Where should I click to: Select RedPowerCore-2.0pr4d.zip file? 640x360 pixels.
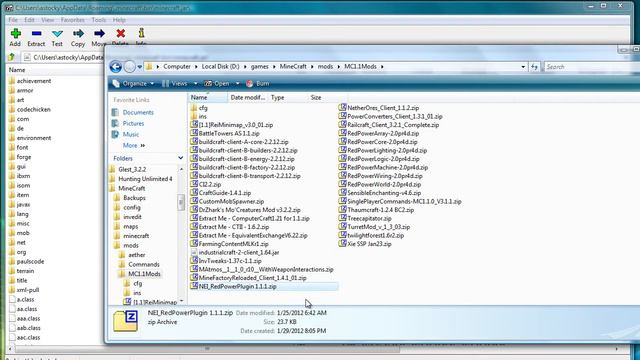click(x=378, y=142)
